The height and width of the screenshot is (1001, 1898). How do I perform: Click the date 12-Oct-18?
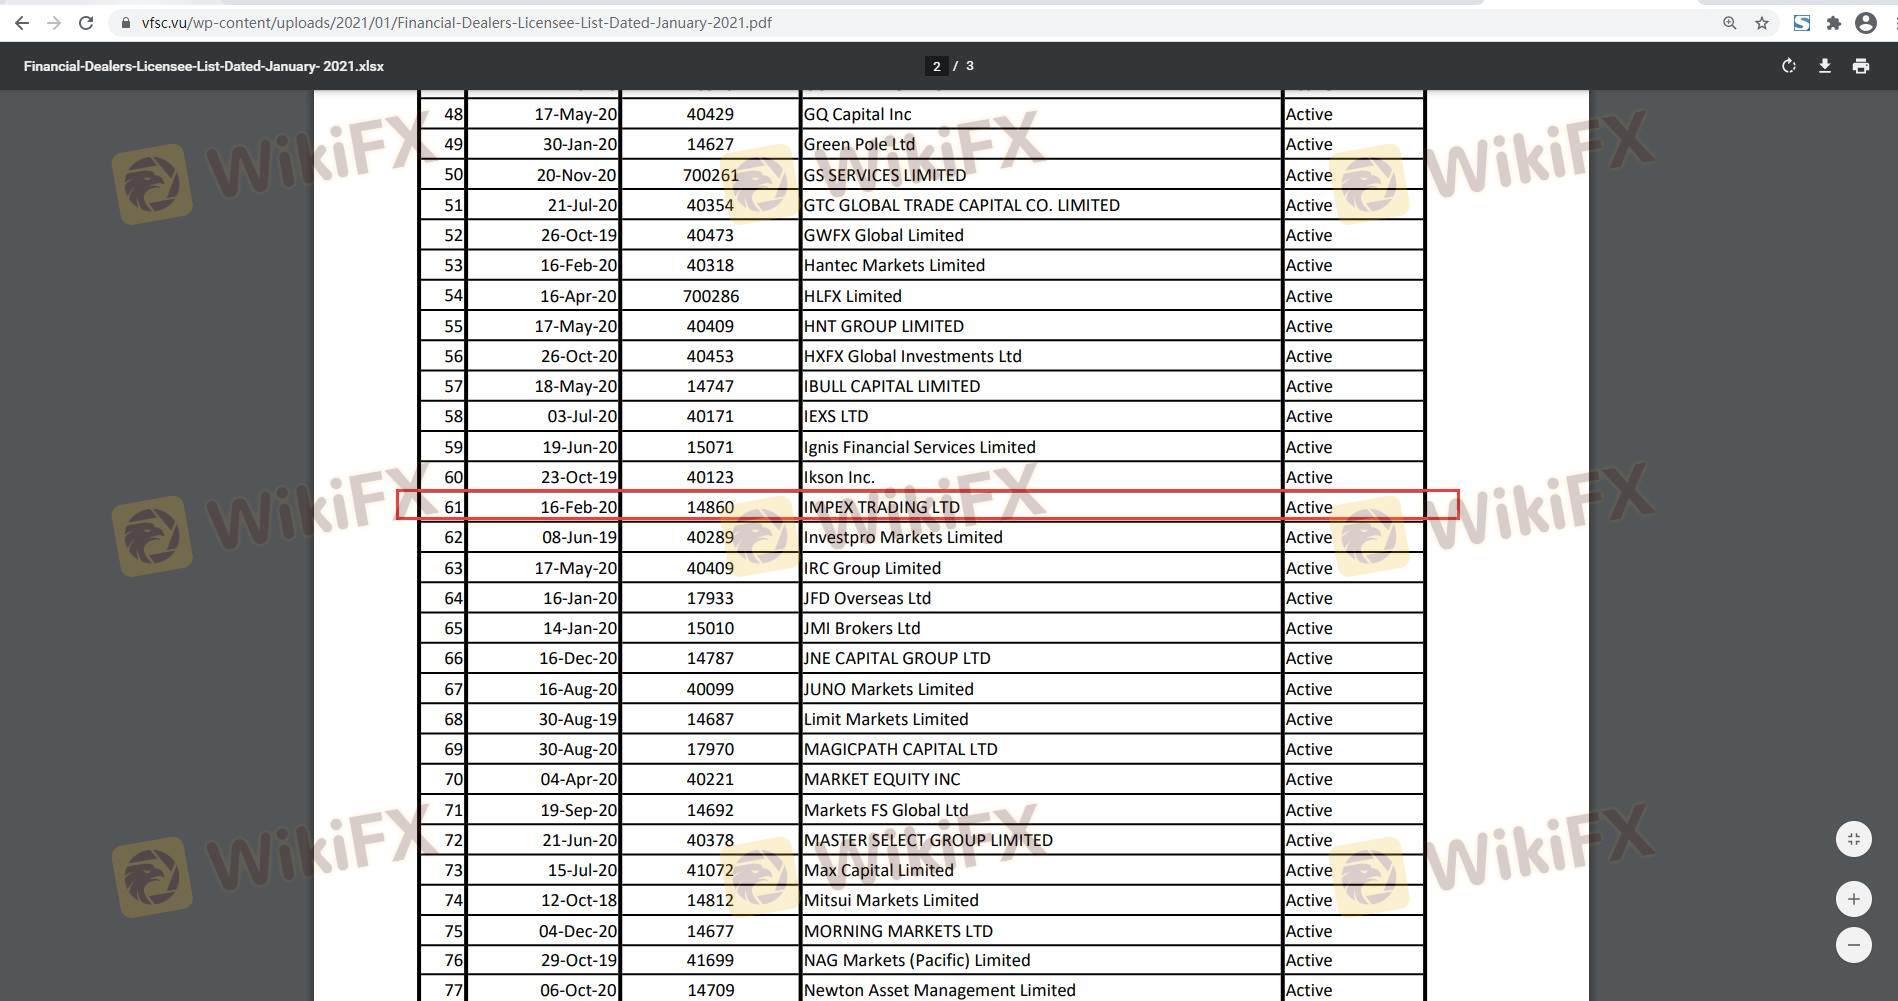coord(579,900)
